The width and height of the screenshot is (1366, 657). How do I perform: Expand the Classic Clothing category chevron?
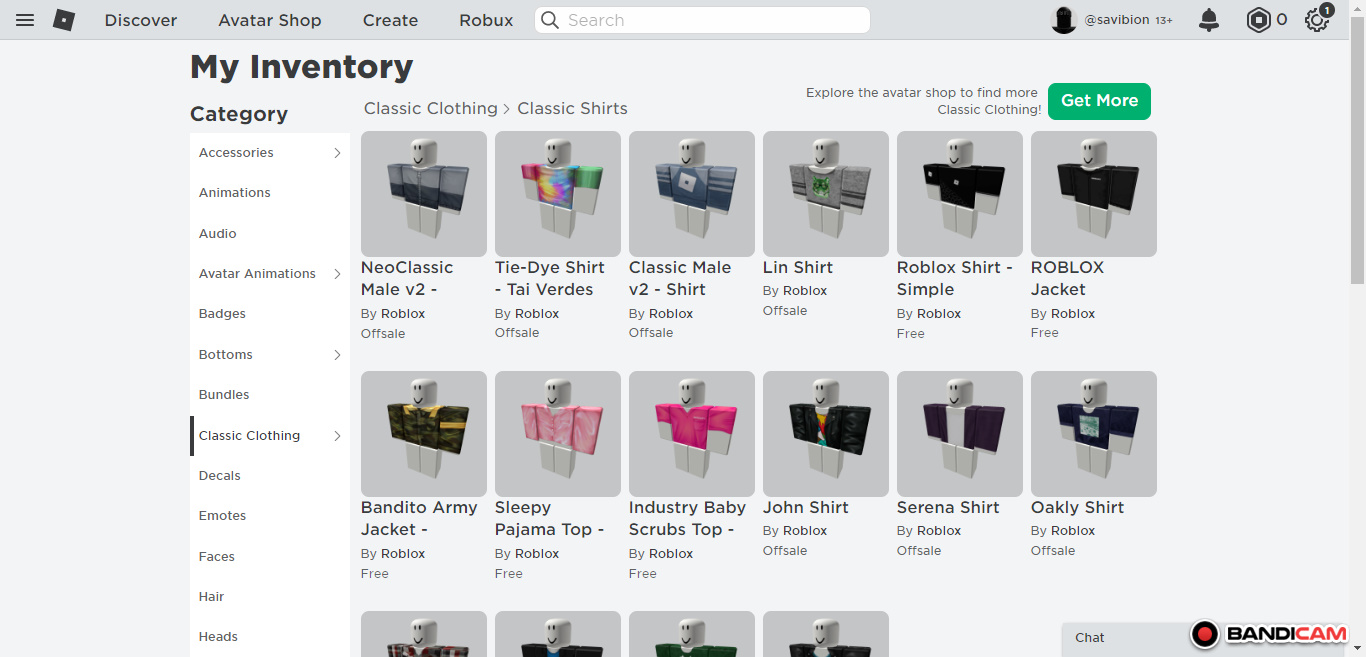337,436
